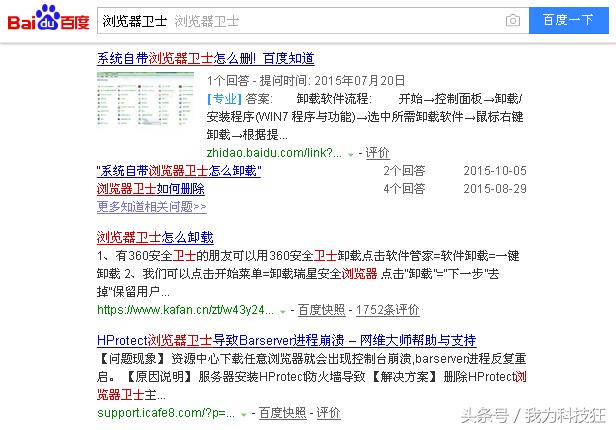Click the [专业] answer tag

coord(224,99)
